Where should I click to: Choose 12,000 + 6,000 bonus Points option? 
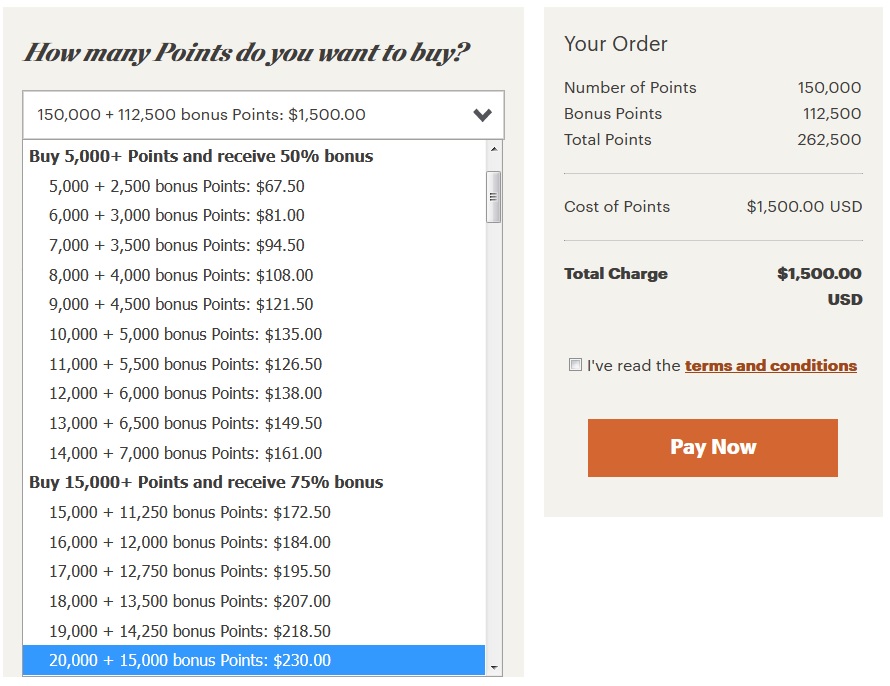pos(185,393)
